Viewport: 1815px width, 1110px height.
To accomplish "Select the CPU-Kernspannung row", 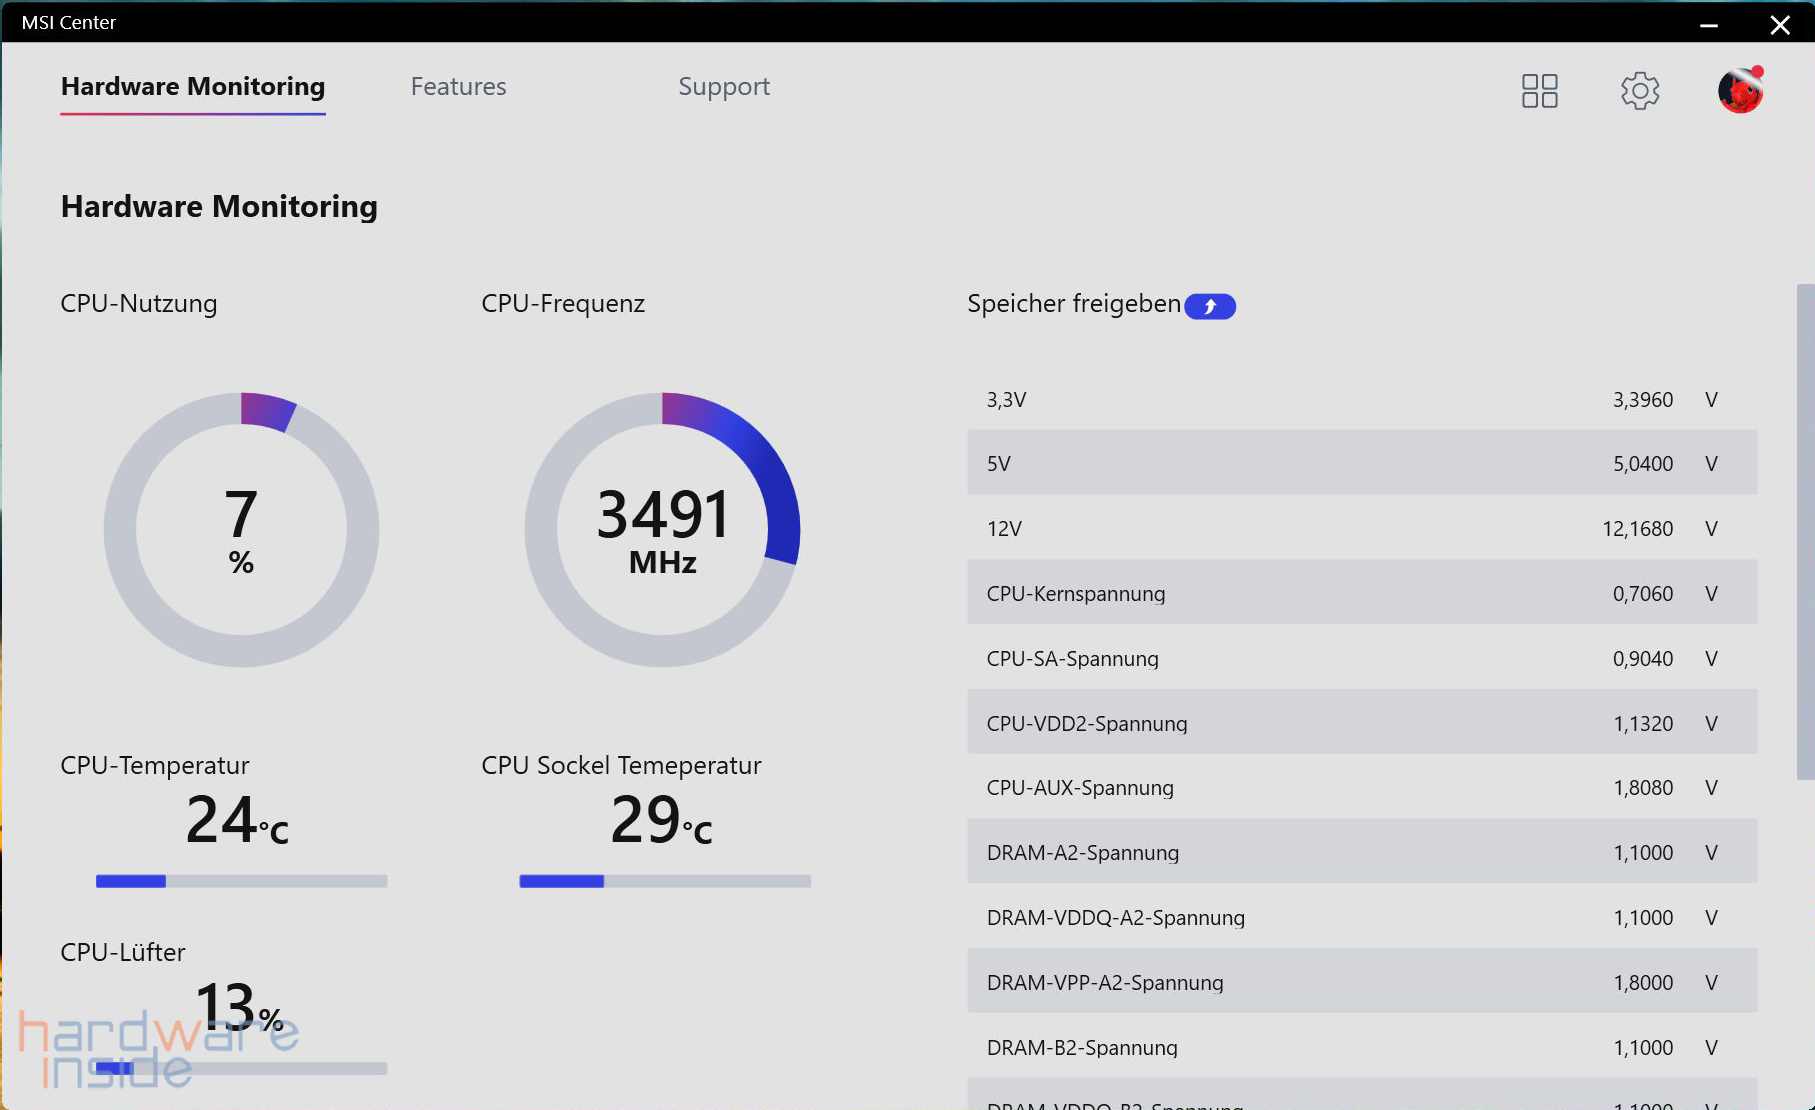I will 1361,593.
